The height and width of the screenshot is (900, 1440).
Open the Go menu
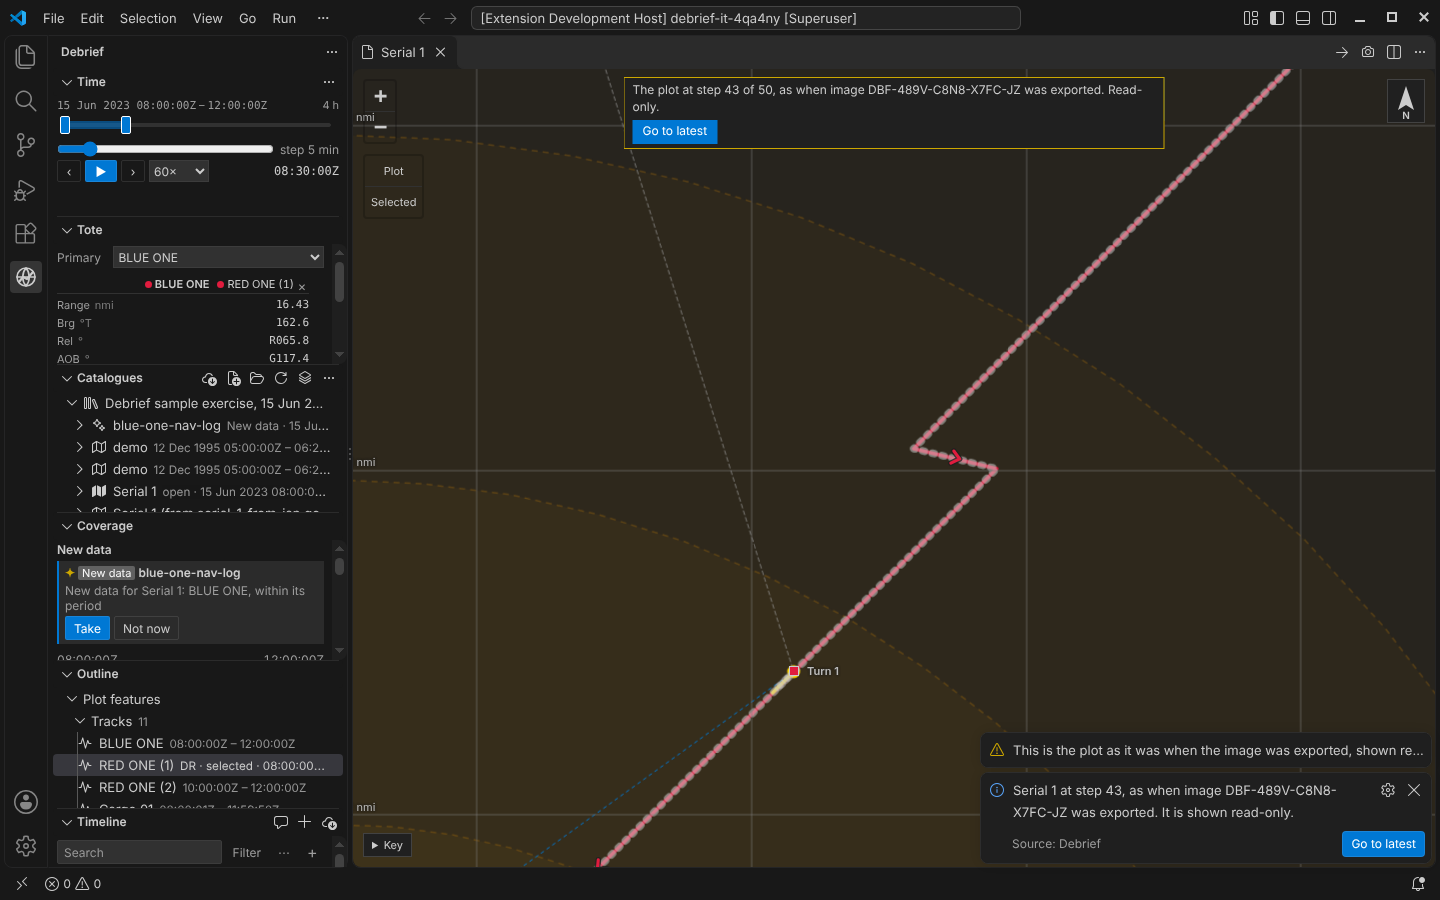(x=248, y=18)
